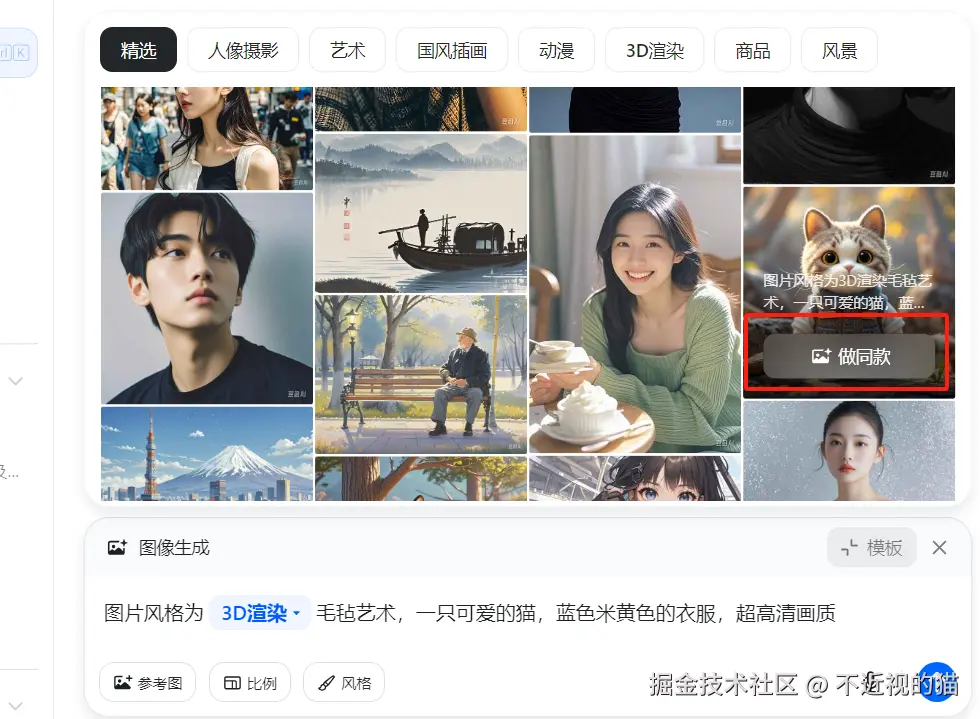Image resolution: width=980 pixels, height=719 pixels.
Task: Click the 图像生成 image icon in header
Action: tap(118, 548)
